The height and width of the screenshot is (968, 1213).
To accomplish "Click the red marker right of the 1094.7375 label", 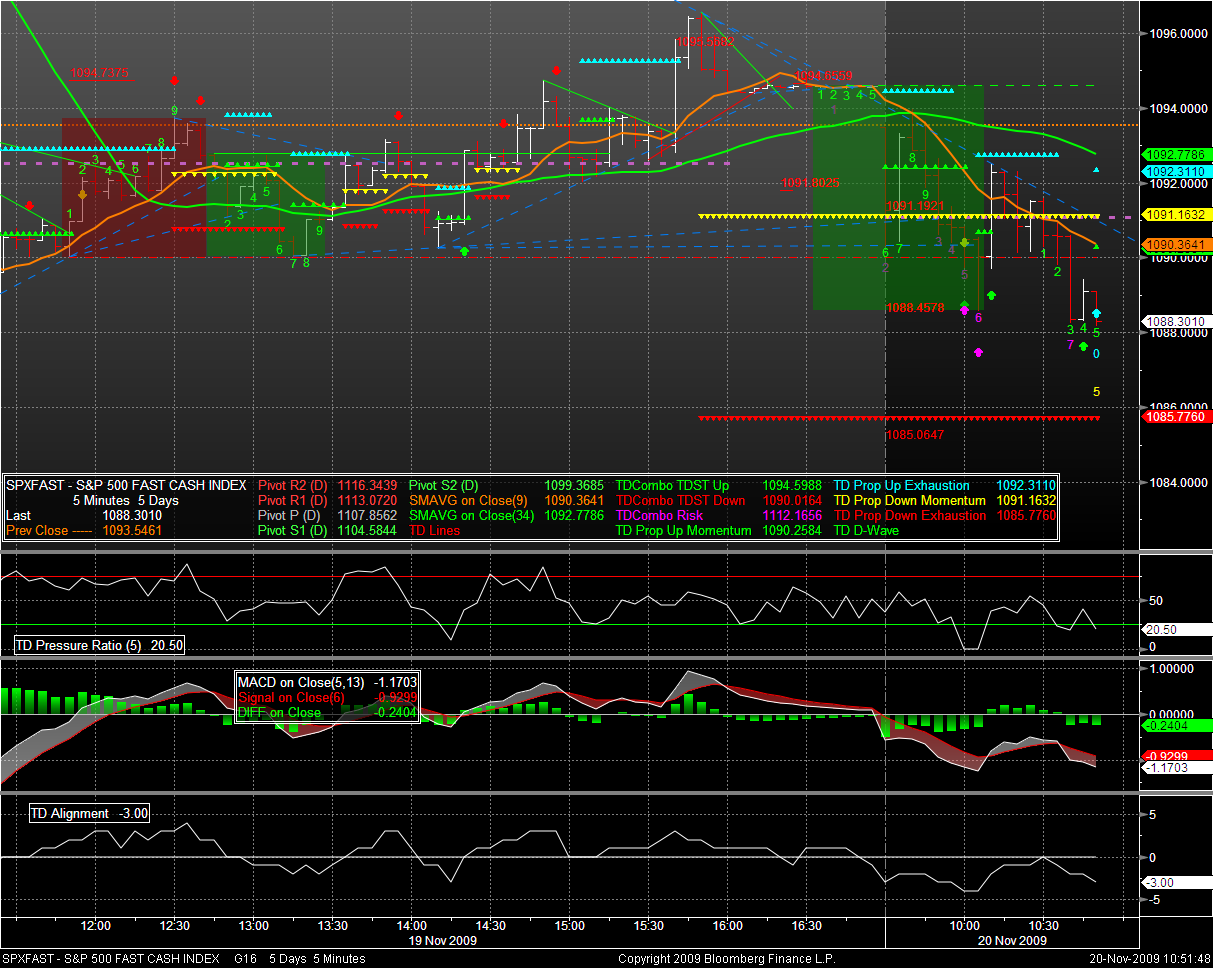I will click(x=175, y=80).
